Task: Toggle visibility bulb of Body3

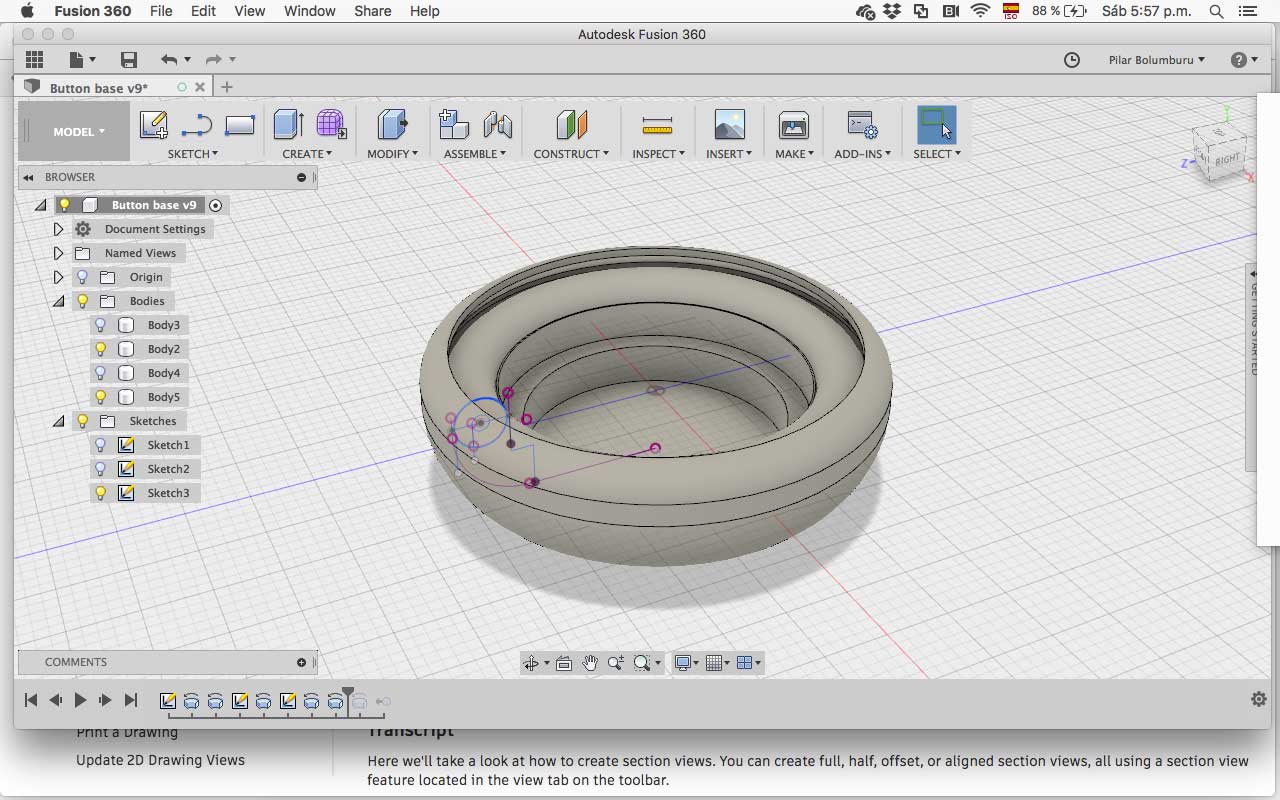Action: tap(100, 325)
